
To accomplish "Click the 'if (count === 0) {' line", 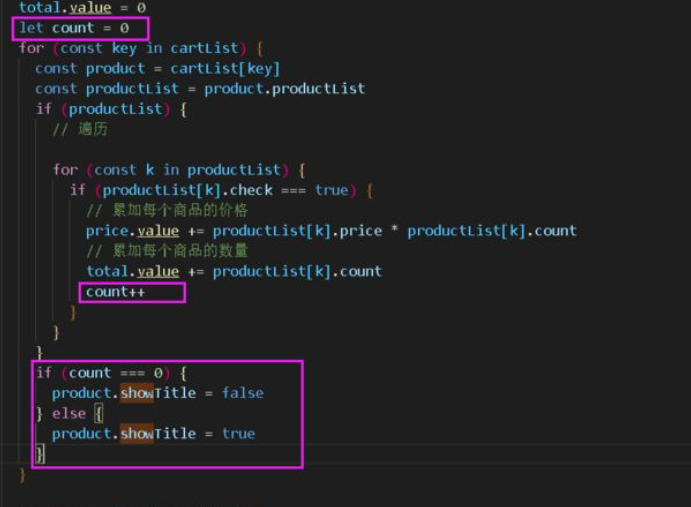I will 111,373.
